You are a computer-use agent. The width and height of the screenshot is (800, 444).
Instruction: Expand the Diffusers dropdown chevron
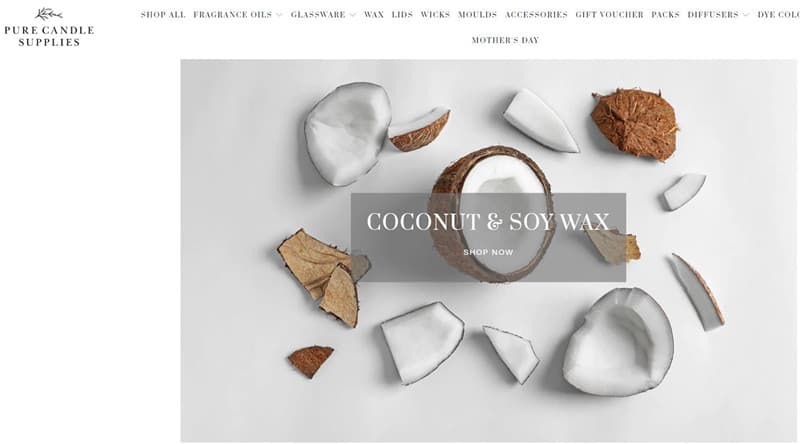click(x=746, y=15)
